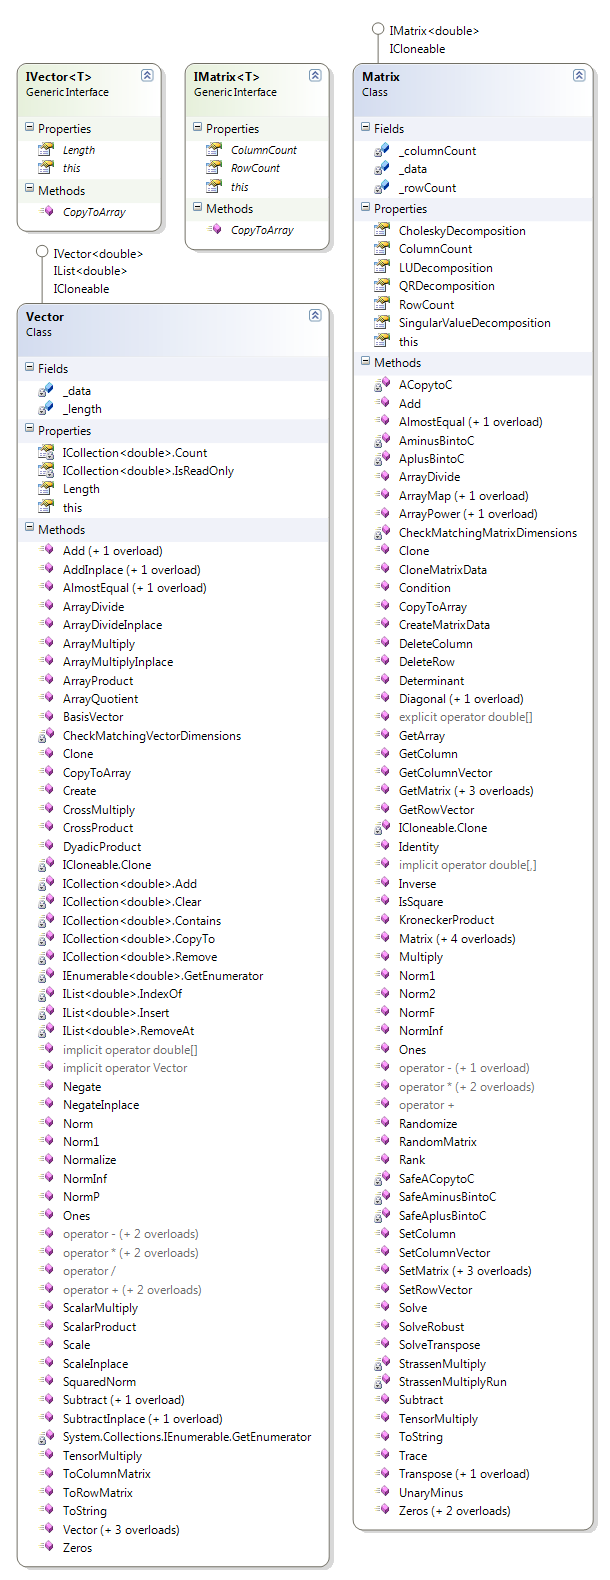Collapse the Fields section in Matrix class
Image resolution: width=610 pixels, height=1580 pixels.
(365, 128)
